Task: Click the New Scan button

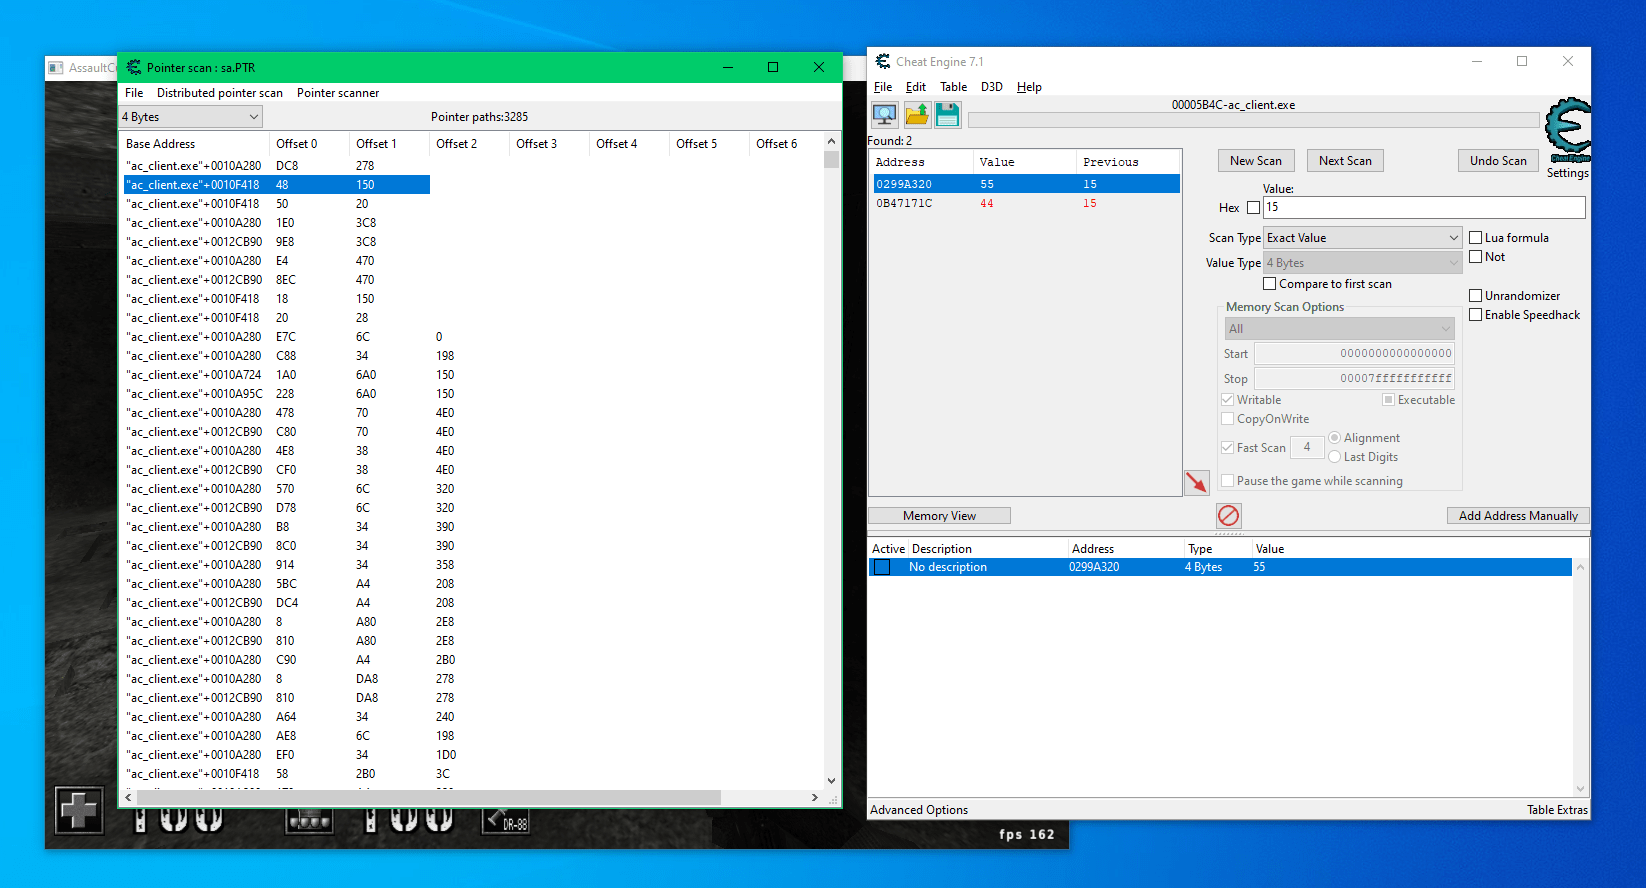Action: click(1256, 161)
